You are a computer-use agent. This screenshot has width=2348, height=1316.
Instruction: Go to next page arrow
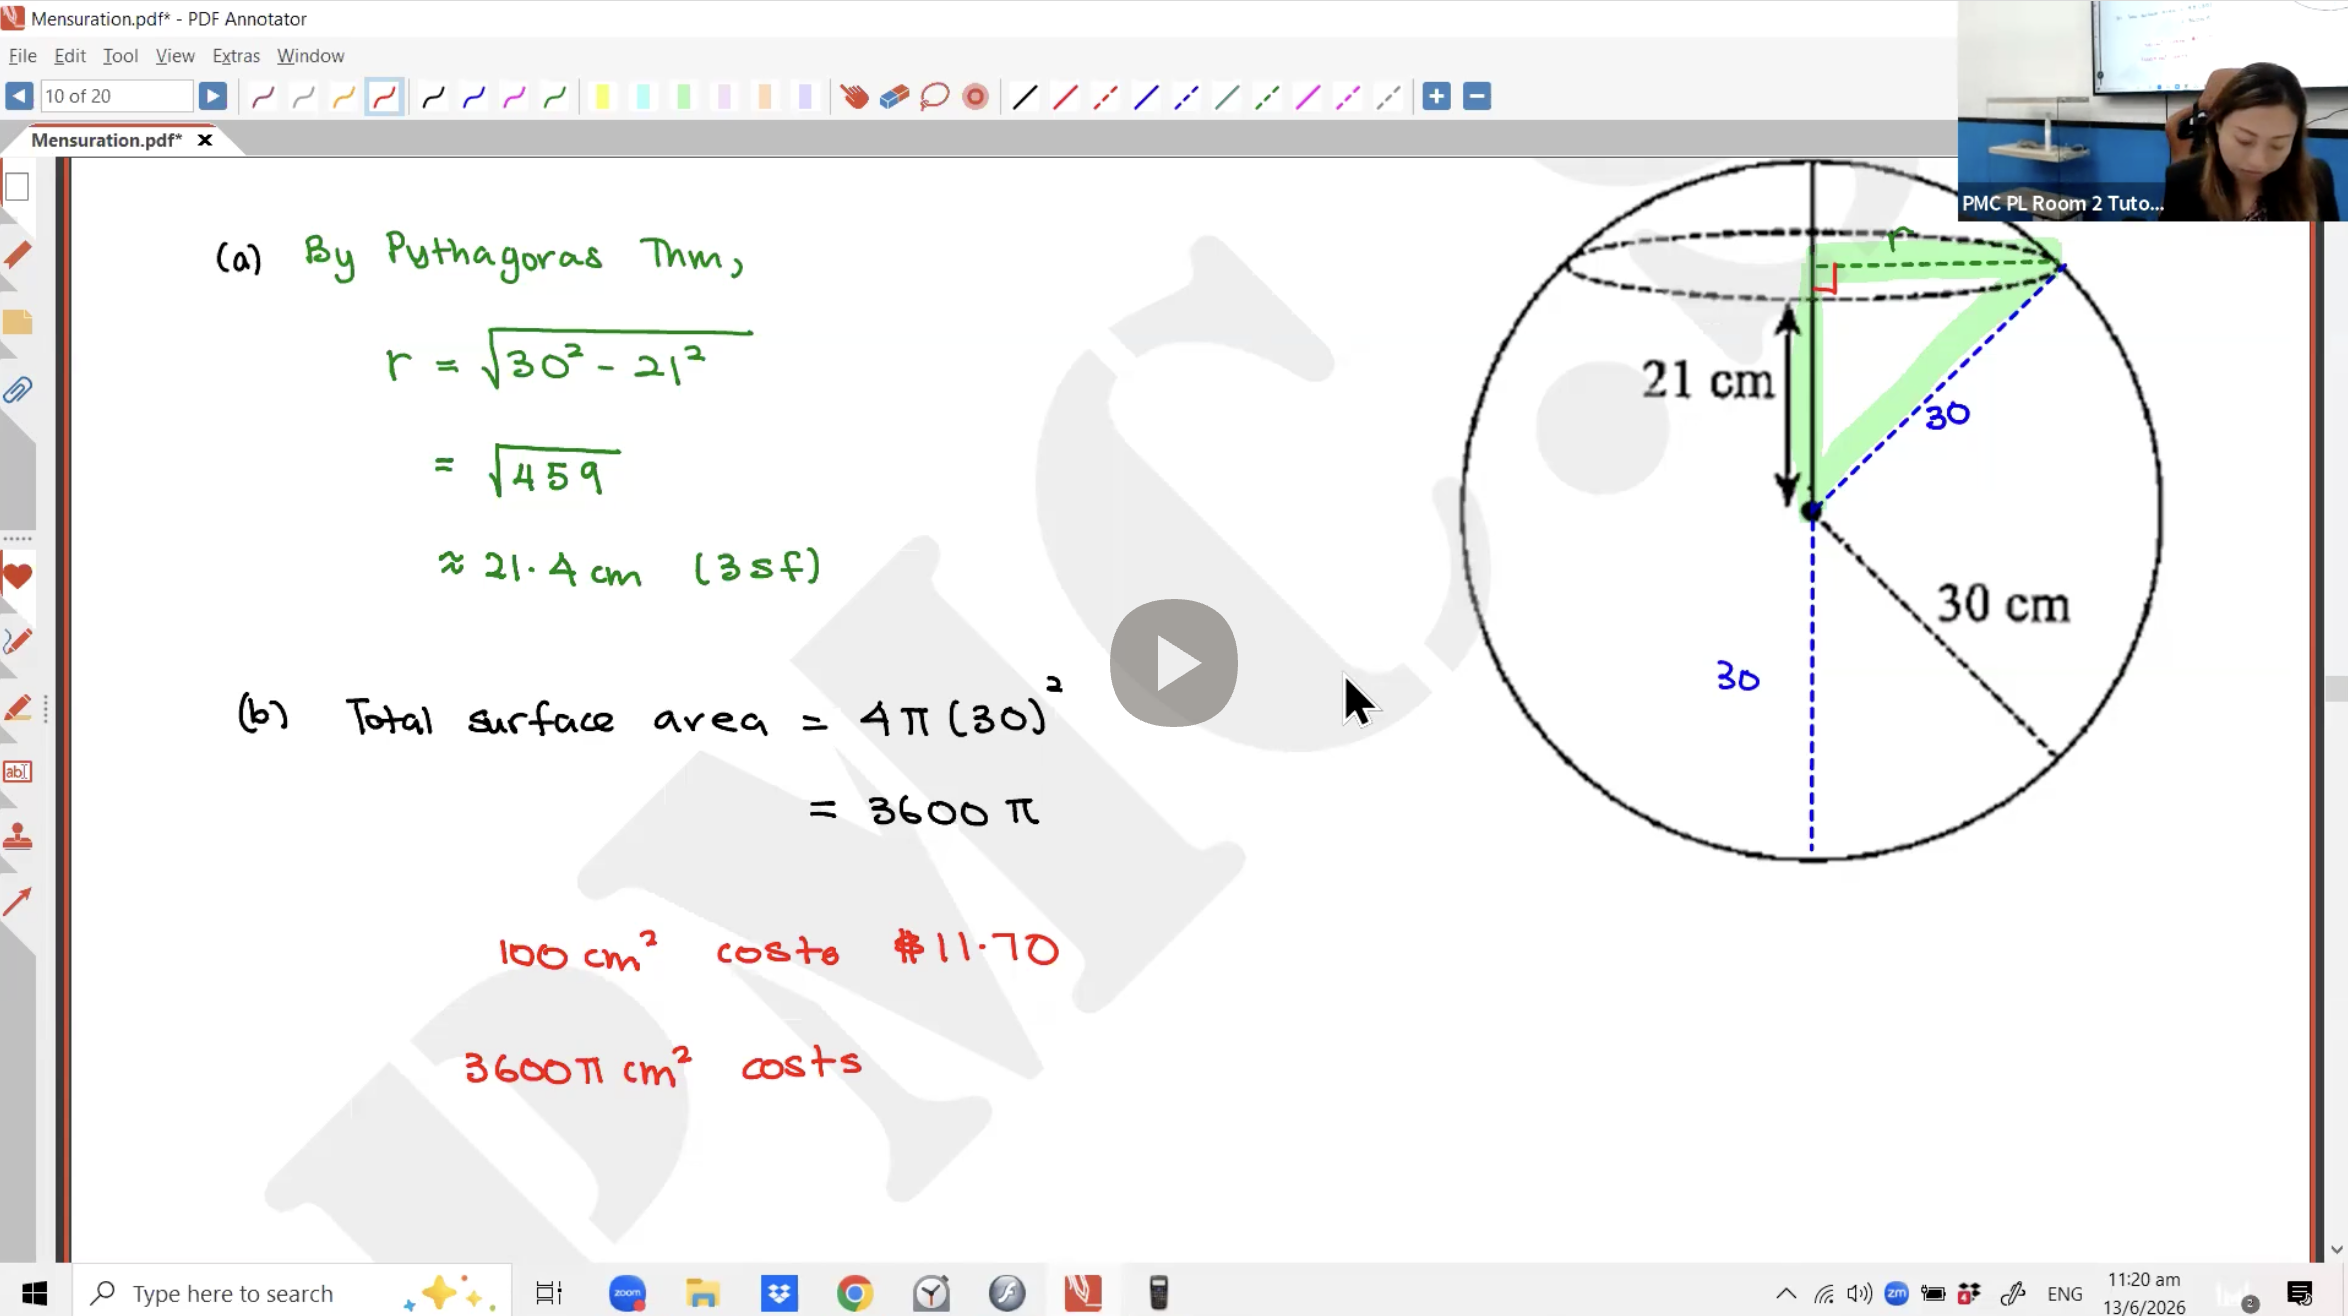pyautogui.click(x=212, y=96)
